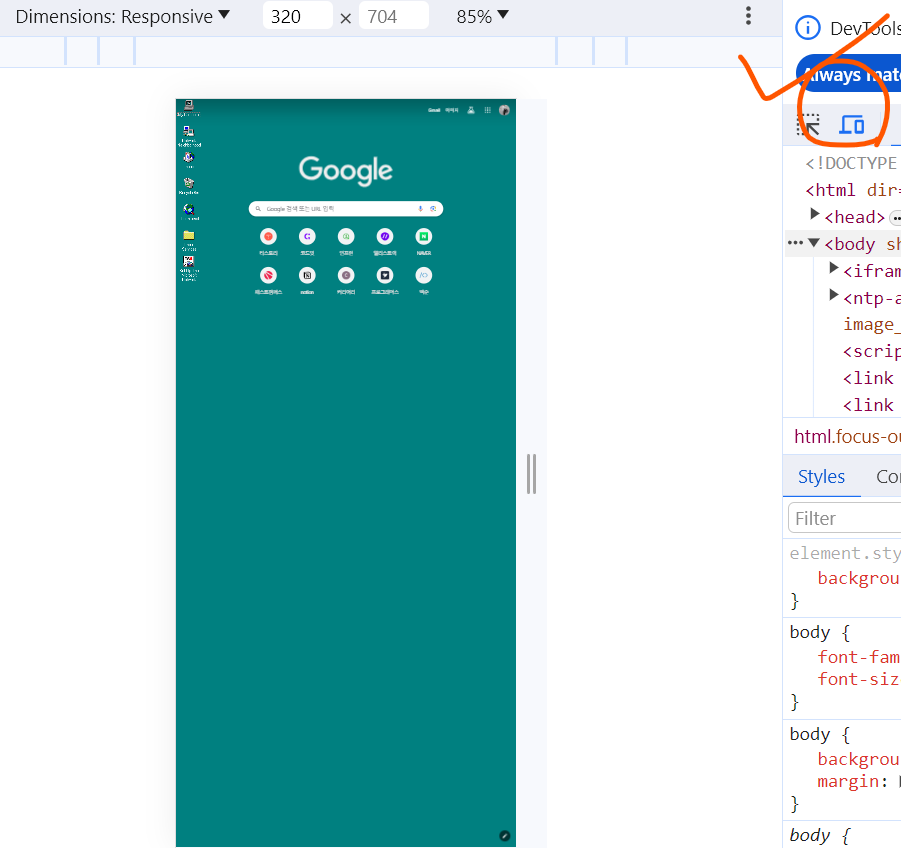Open the green leaf shortcut tile
Image resolution: width=901 pixels, height=848 pixels.
[346, 236]
